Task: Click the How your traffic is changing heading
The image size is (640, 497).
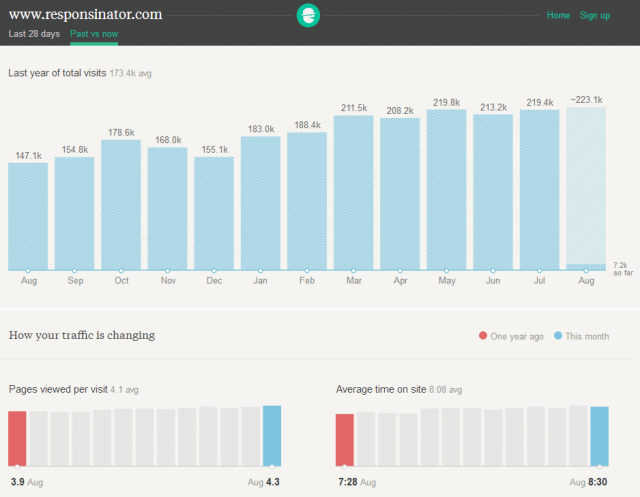Action: (x=82, y=335)
